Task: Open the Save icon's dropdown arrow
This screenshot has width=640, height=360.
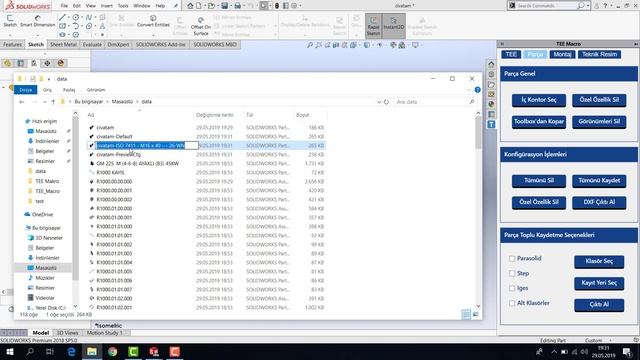Action: click(x=231, y=6)
